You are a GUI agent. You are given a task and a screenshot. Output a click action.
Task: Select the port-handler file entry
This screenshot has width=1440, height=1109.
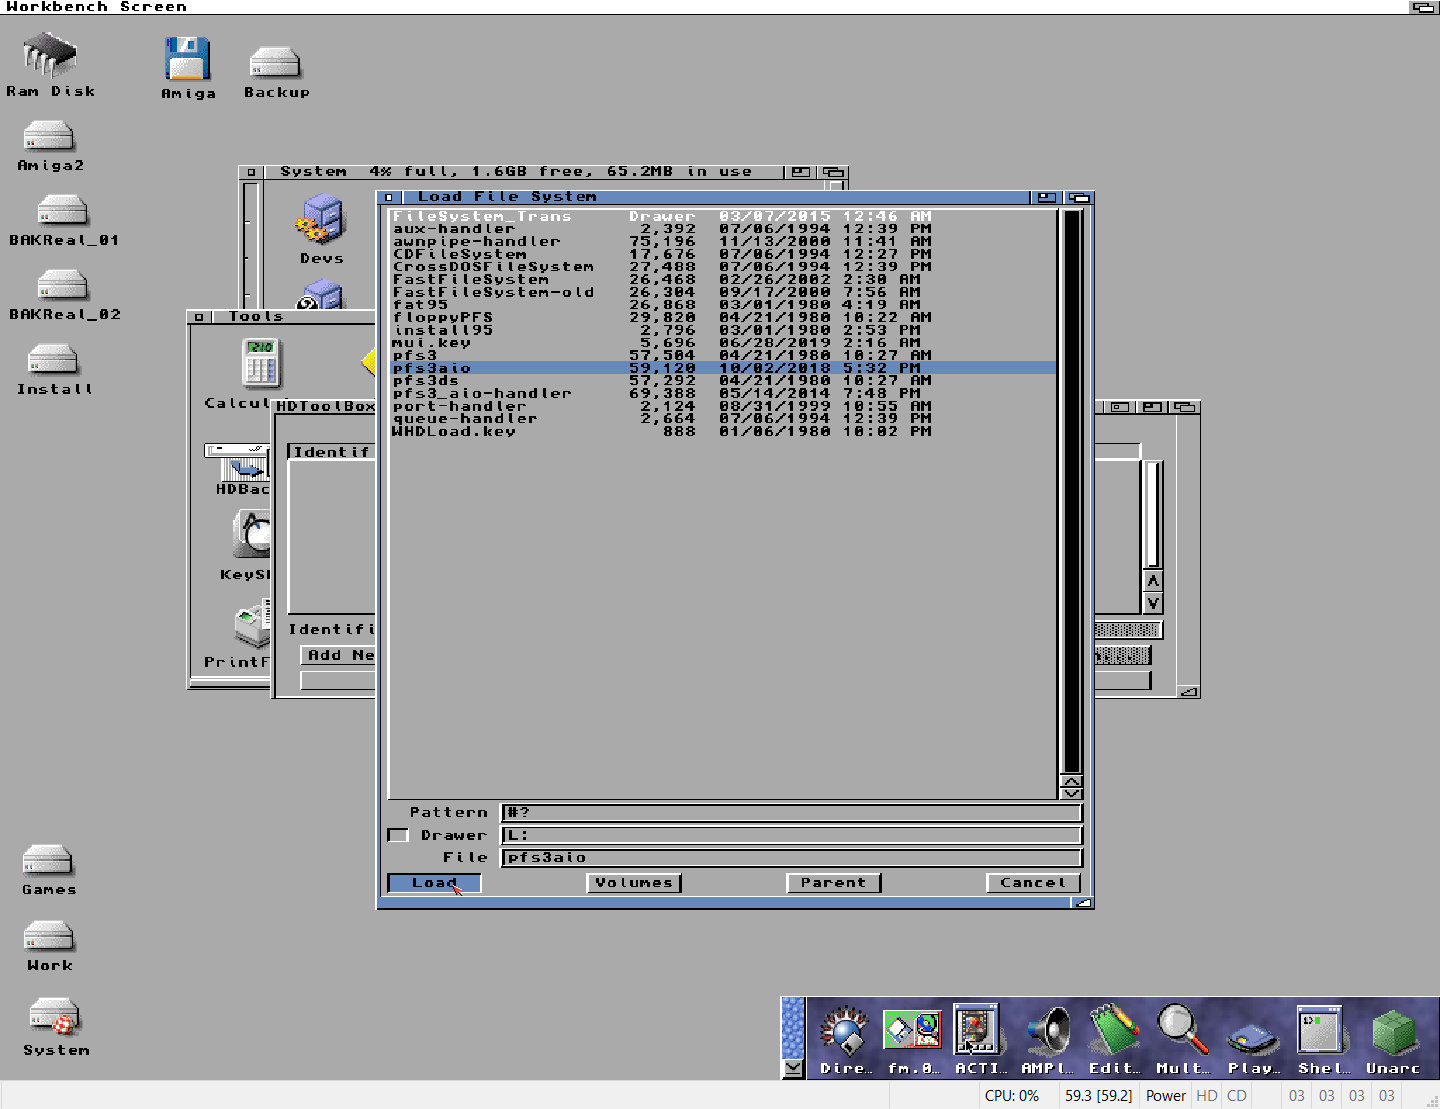point(723,406)
